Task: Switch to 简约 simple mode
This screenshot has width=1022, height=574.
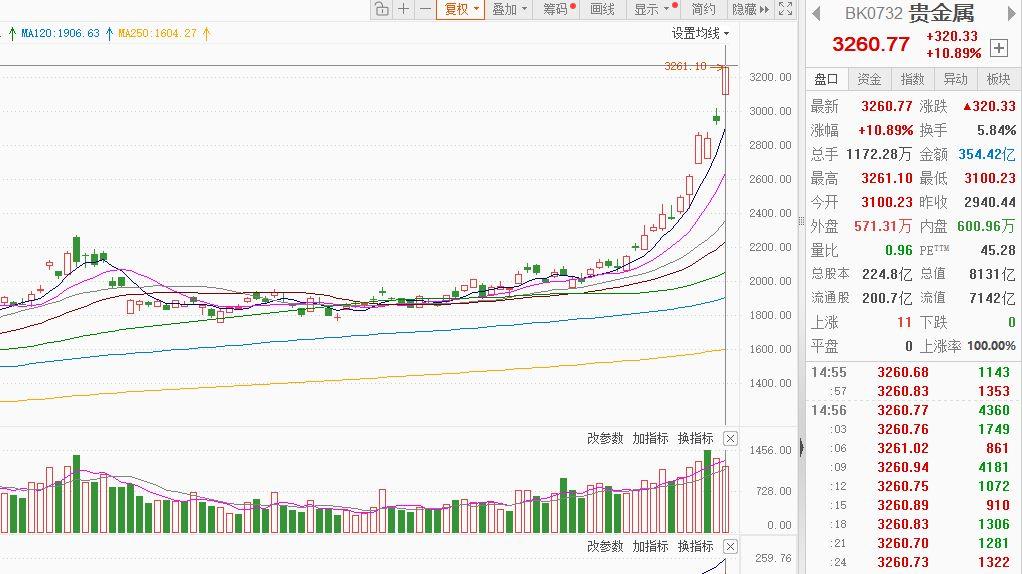Action: click(x=703, y=9)
